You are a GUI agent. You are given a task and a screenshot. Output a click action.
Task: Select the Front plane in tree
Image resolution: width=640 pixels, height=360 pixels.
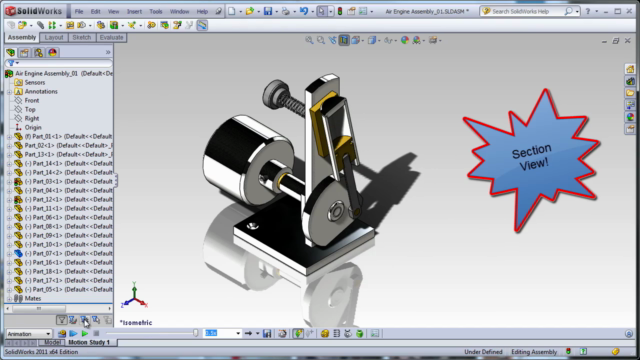coord(32,100)
